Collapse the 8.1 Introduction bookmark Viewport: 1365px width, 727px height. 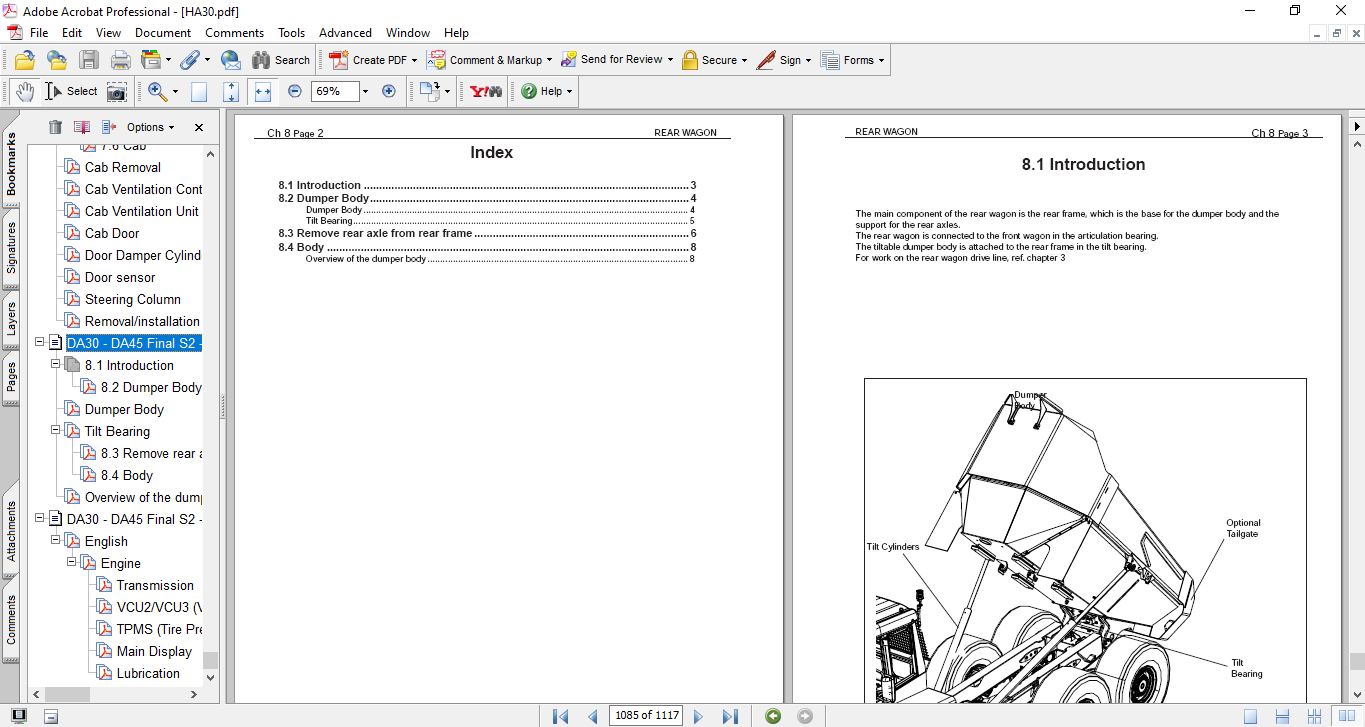56,365
